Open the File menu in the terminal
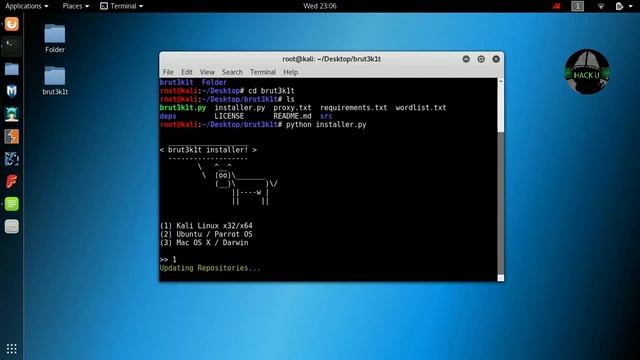The width and height of the screenshot is (640, 360). tap(168, 72)
